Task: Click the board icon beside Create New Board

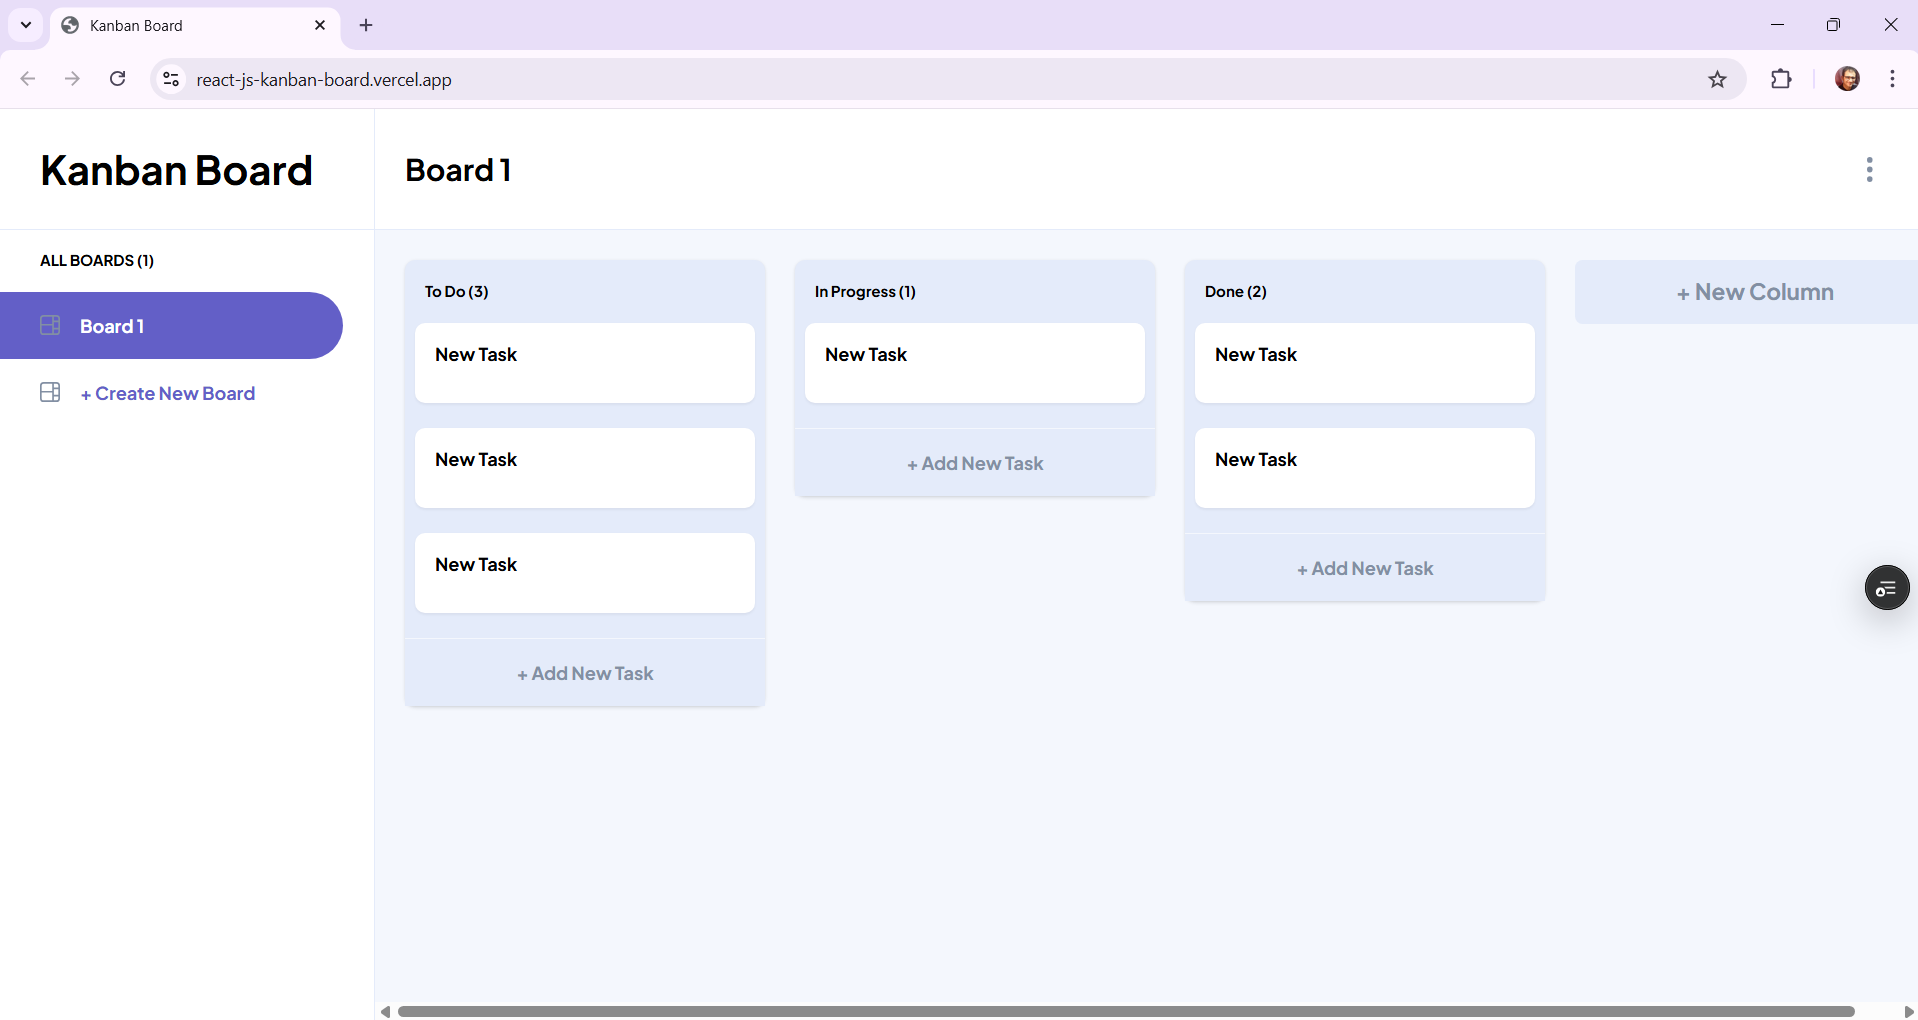Action: click(49, 392)
